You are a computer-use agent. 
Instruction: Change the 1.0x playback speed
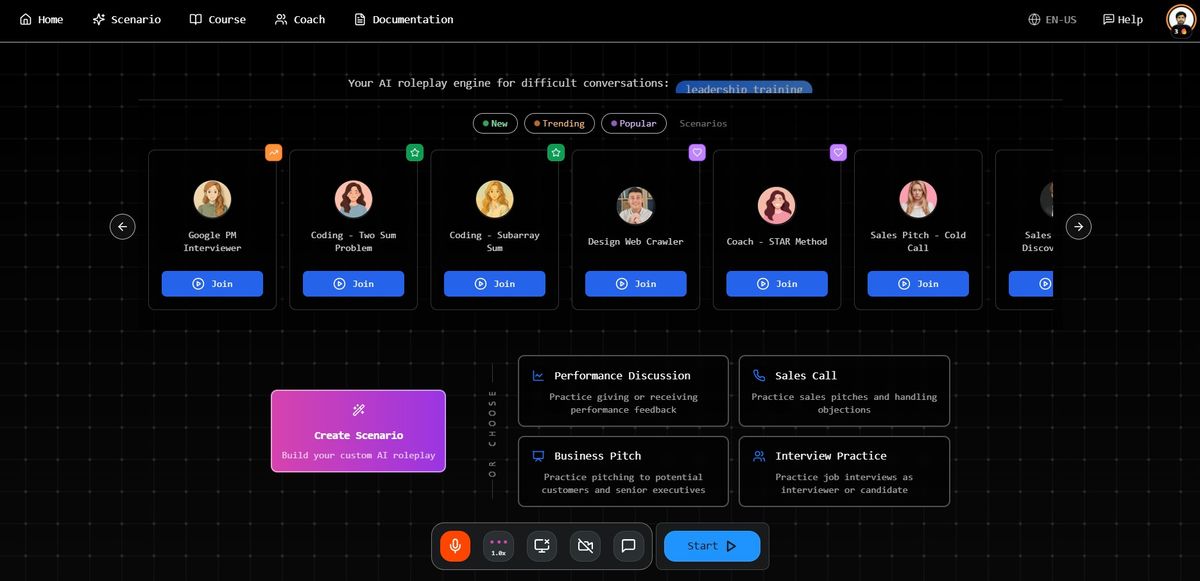[x=498, y=546]
